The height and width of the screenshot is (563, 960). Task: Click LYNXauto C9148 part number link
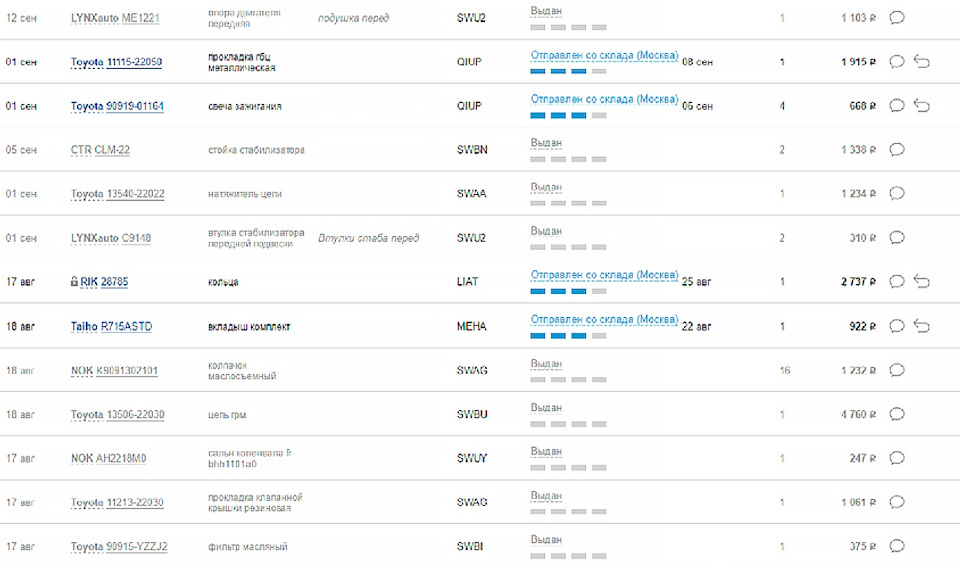point(137,238)
